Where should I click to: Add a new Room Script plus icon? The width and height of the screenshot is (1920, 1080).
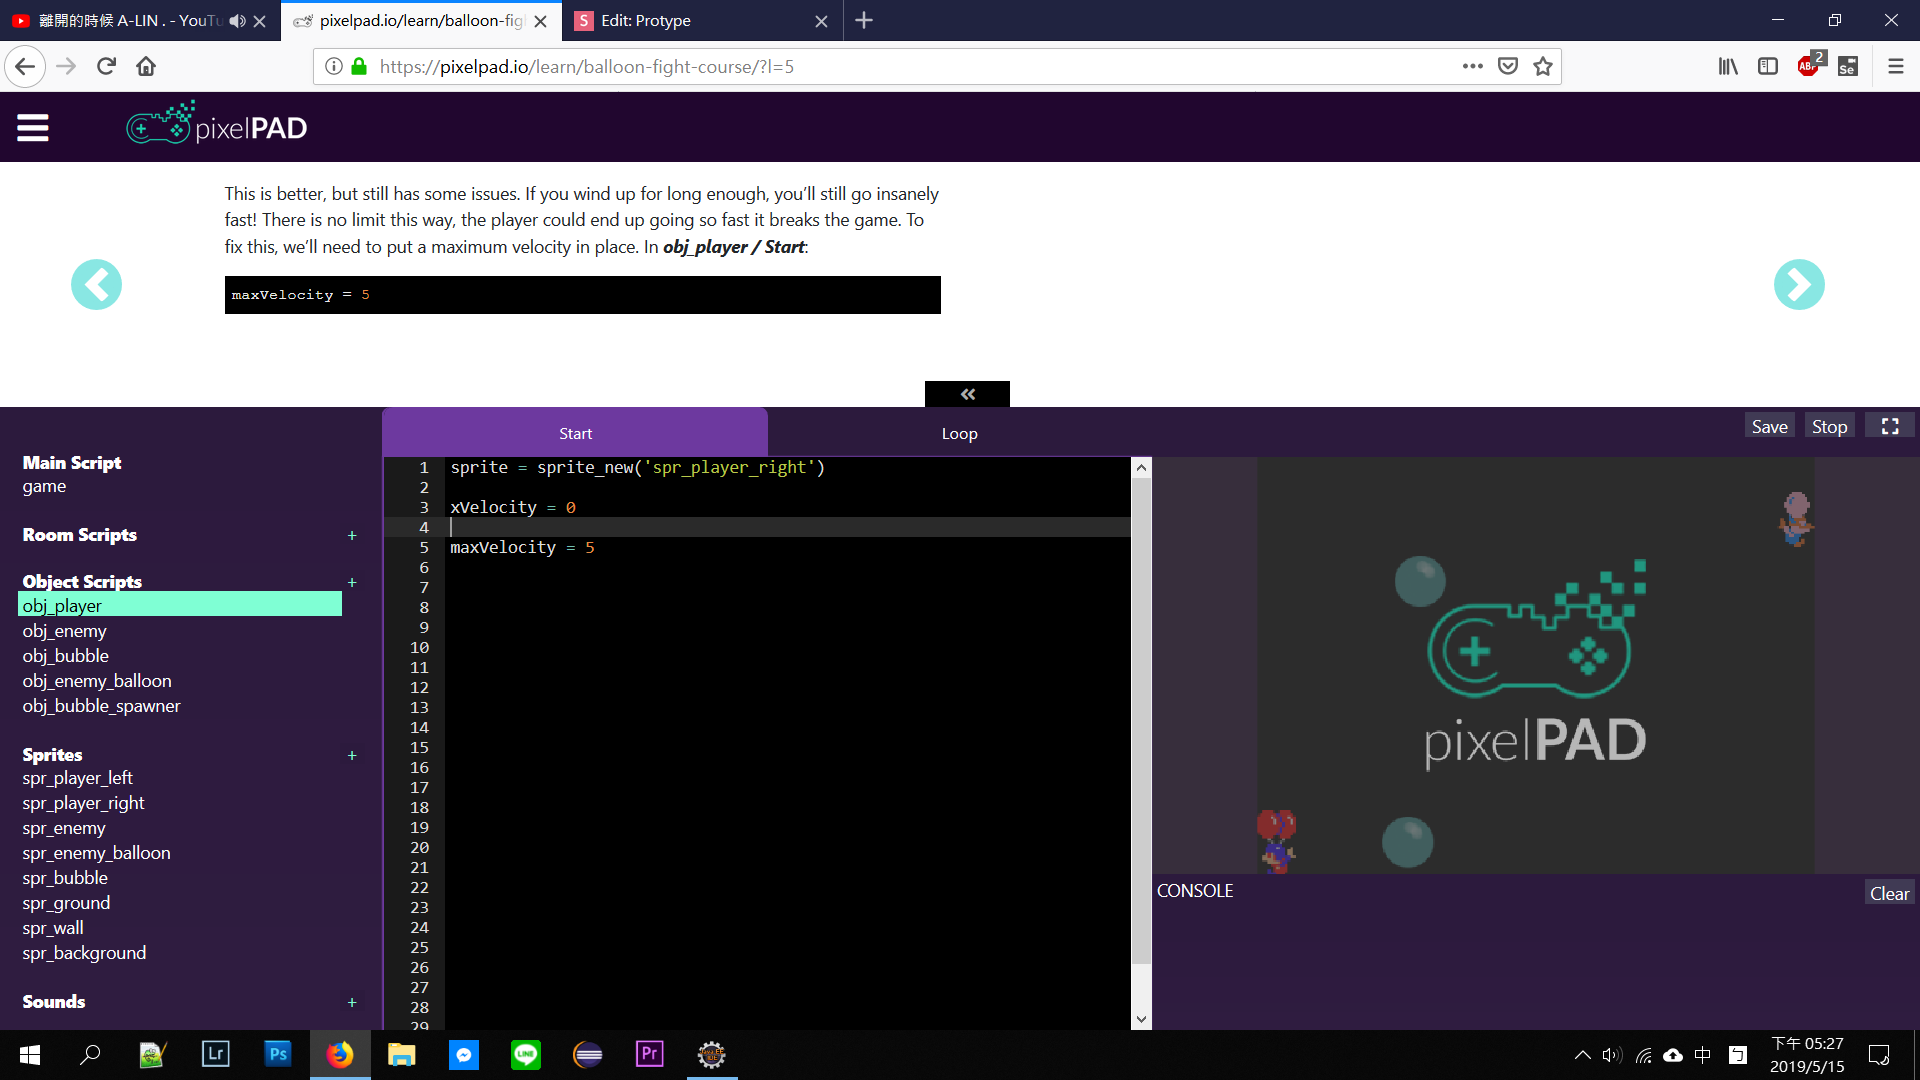[352, 536]
